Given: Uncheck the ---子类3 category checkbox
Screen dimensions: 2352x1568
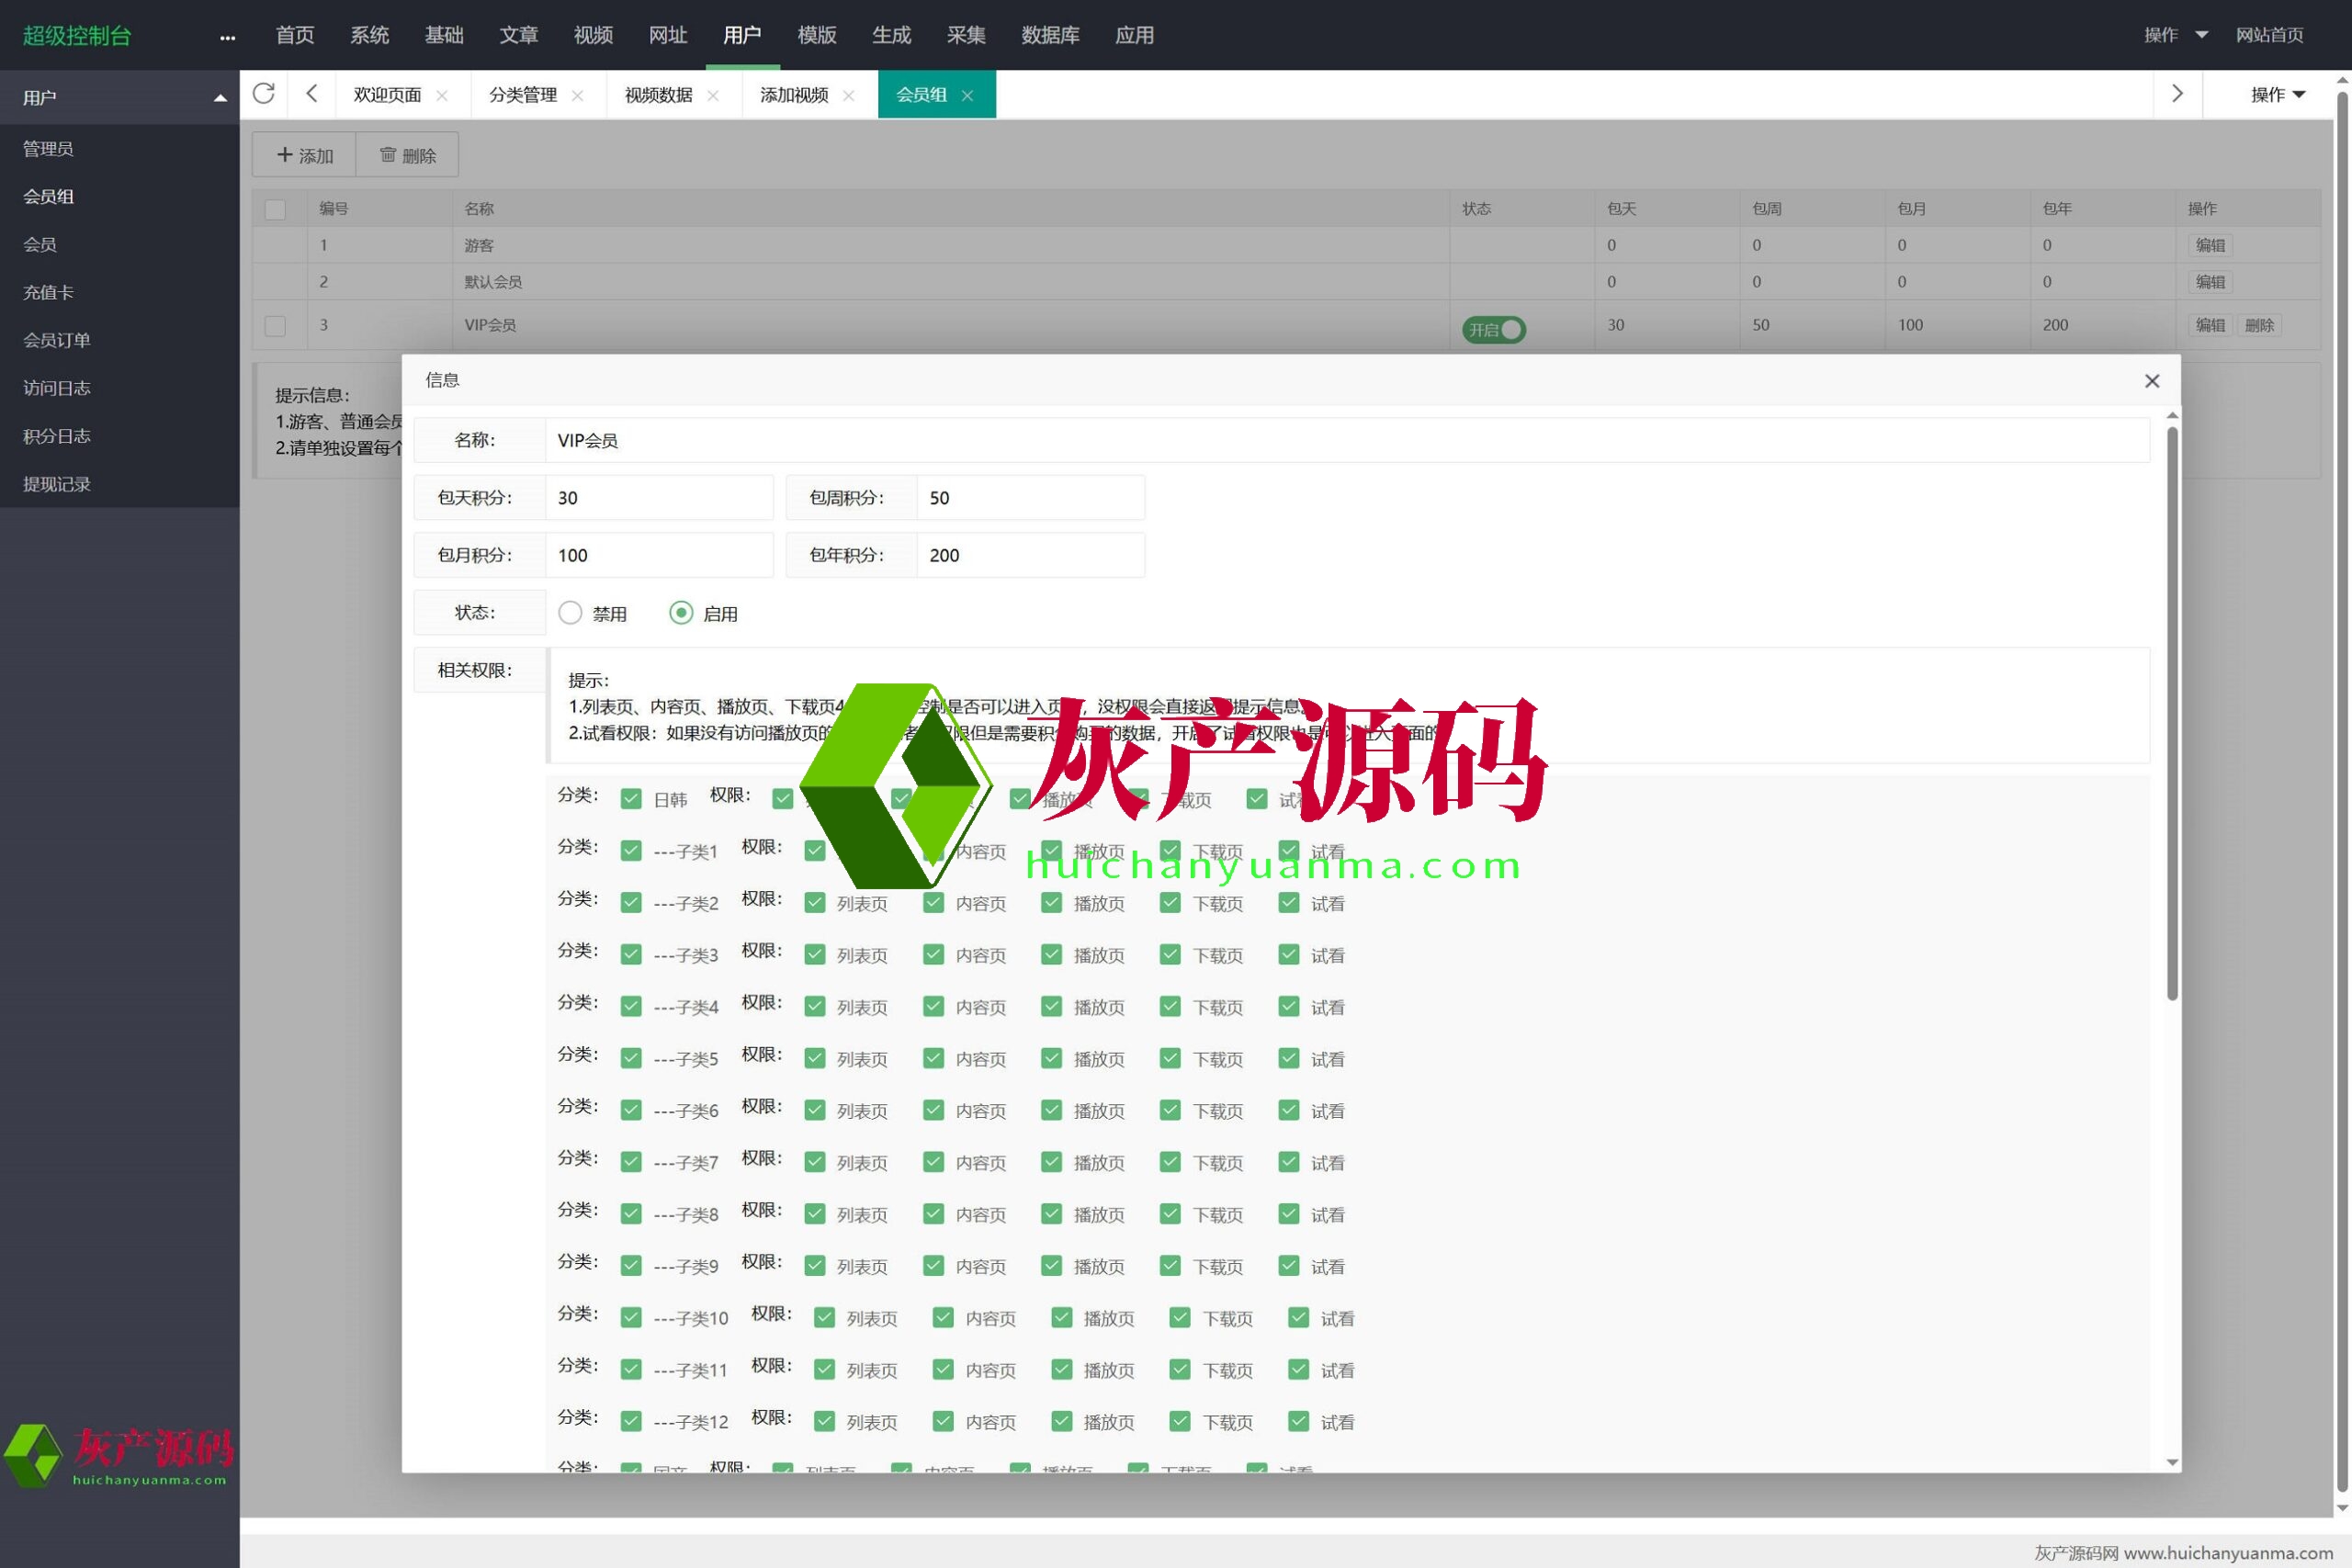Looking at the screenshot, I should (x=631, y=954).
